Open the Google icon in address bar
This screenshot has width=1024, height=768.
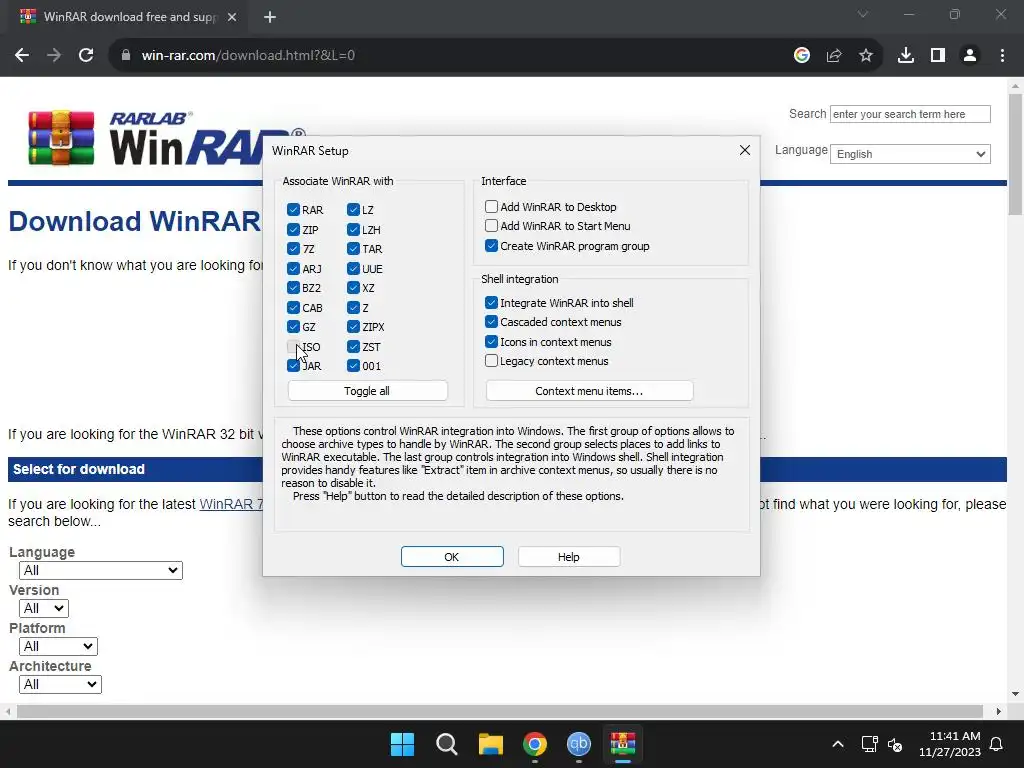tap(802, 56)
